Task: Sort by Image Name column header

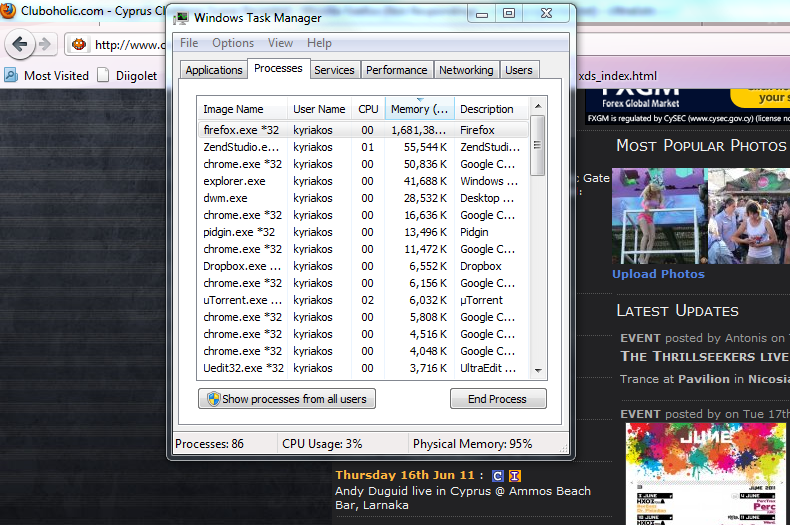Action: [242, 109]
